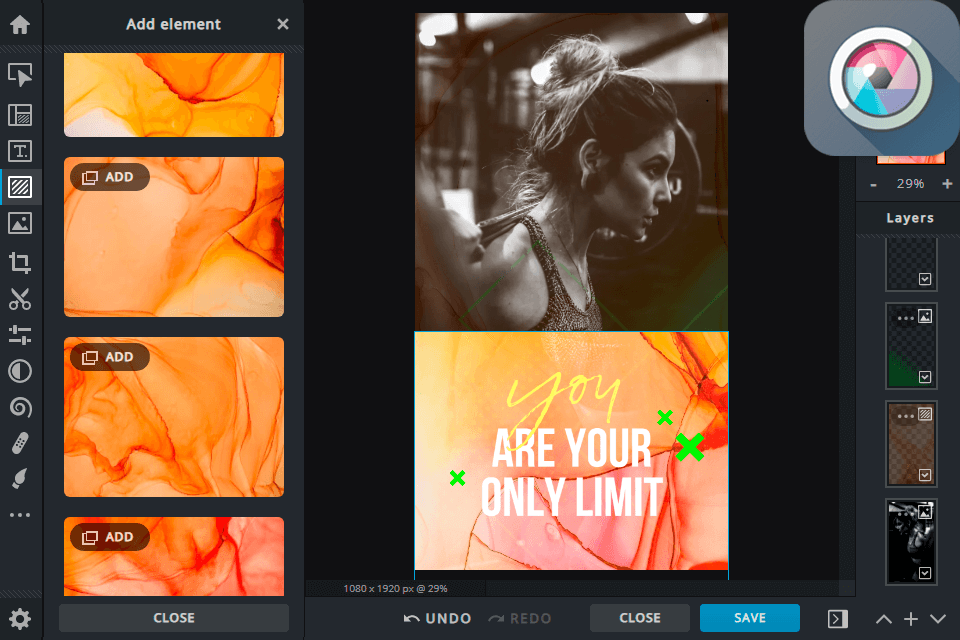The width and height of the screenshot is (960, 640).
Task: Zoom in with the plus icon
Action: click(x=947, y=184)
